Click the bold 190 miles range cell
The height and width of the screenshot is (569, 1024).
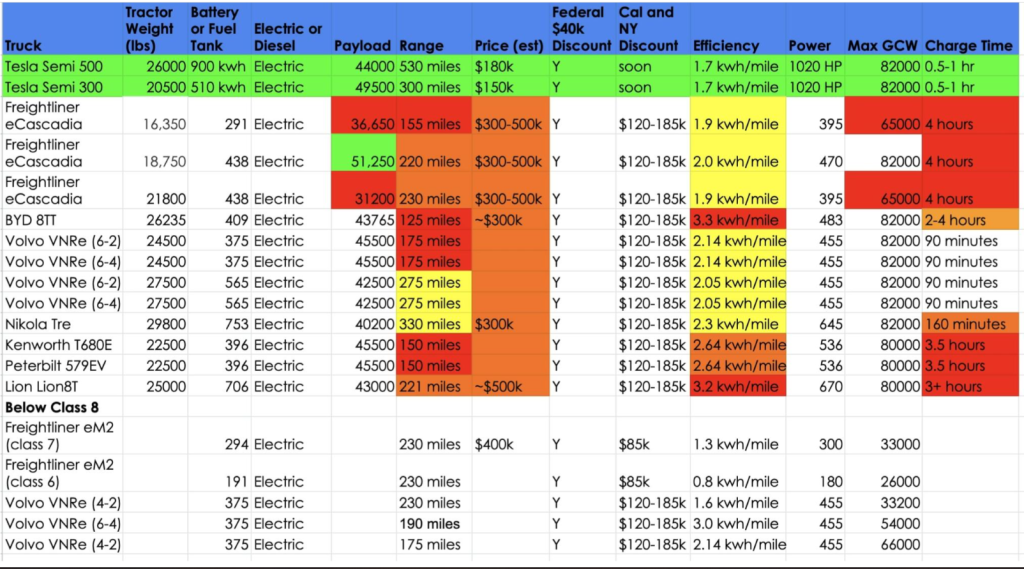(434, 524)
